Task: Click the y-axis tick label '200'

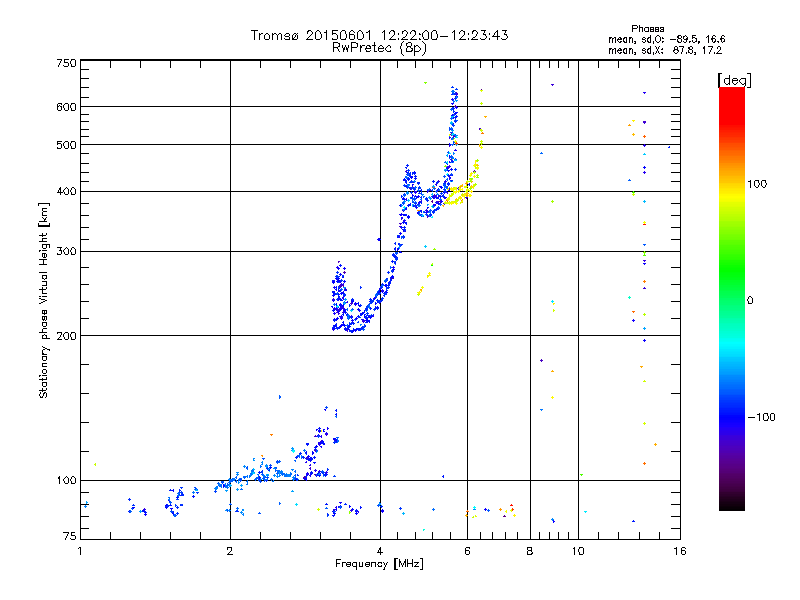Action: click(66, 336)
